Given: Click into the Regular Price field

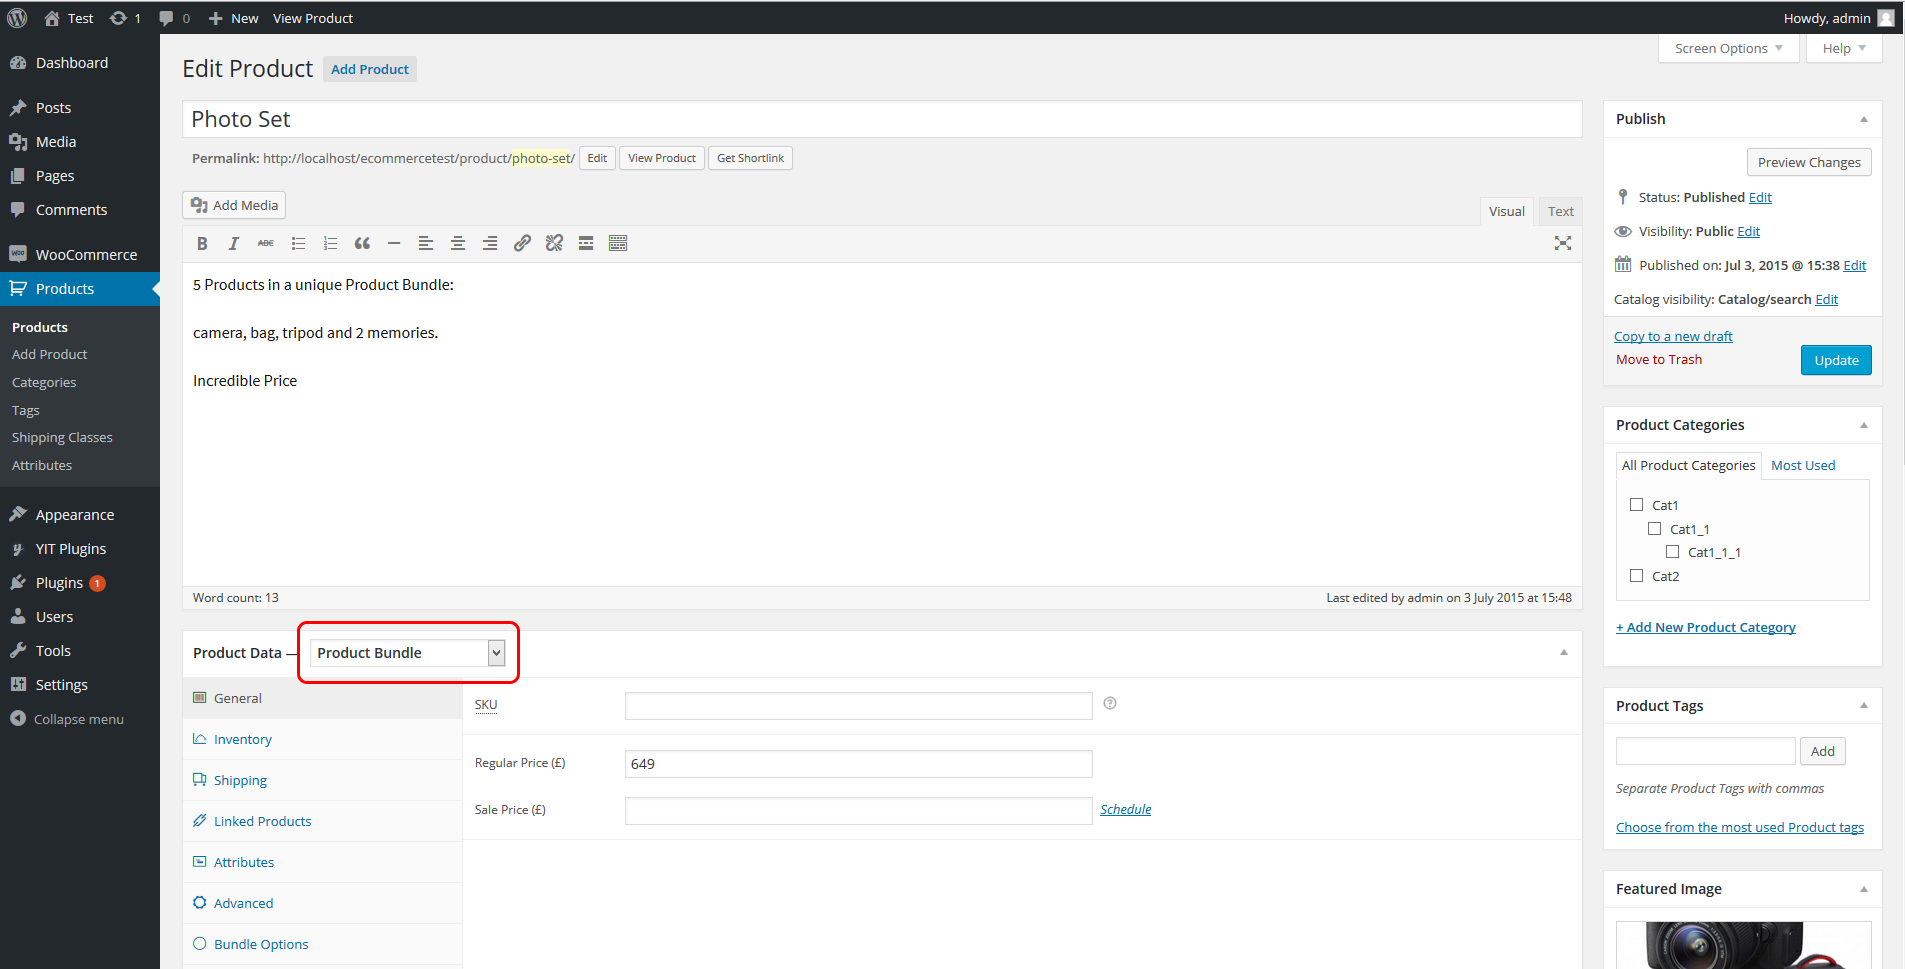Looking at the screenshot, I should click(x=858, y=764).
